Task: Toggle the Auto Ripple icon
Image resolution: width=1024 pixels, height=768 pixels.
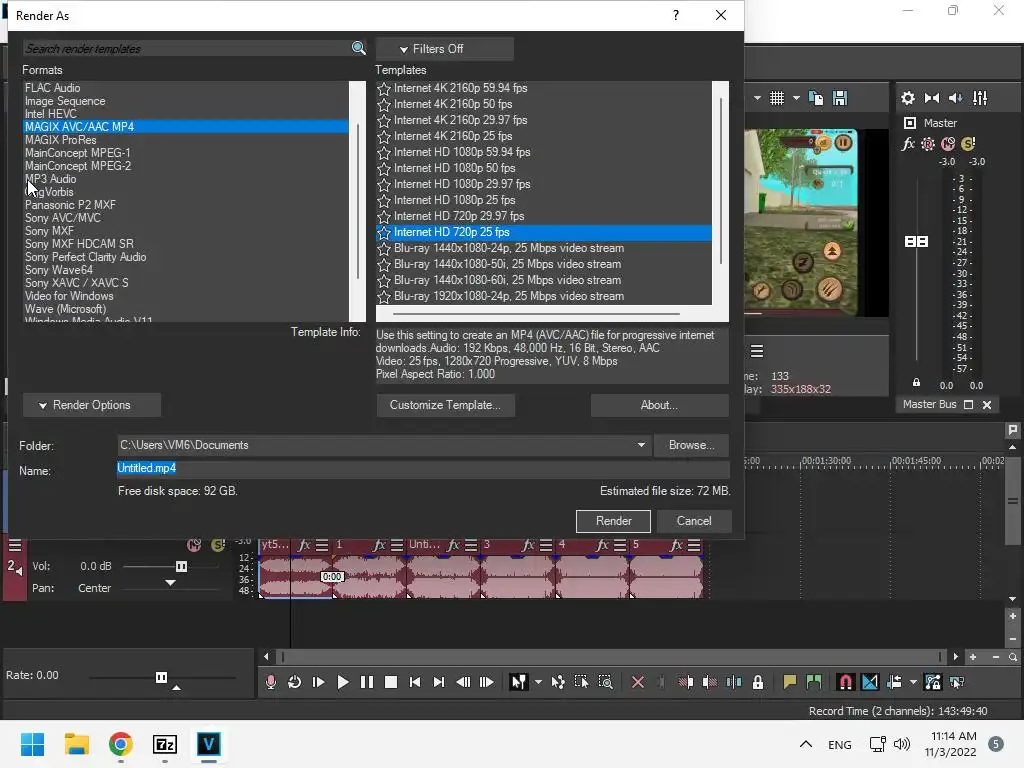Action: 894,682
